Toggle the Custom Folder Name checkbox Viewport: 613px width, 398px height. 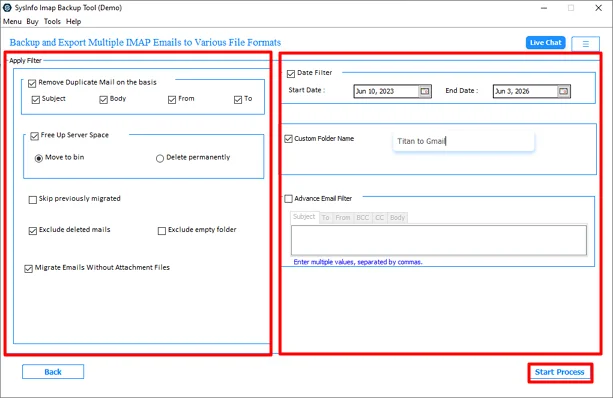pyautogui.click(x=289, y=139)
